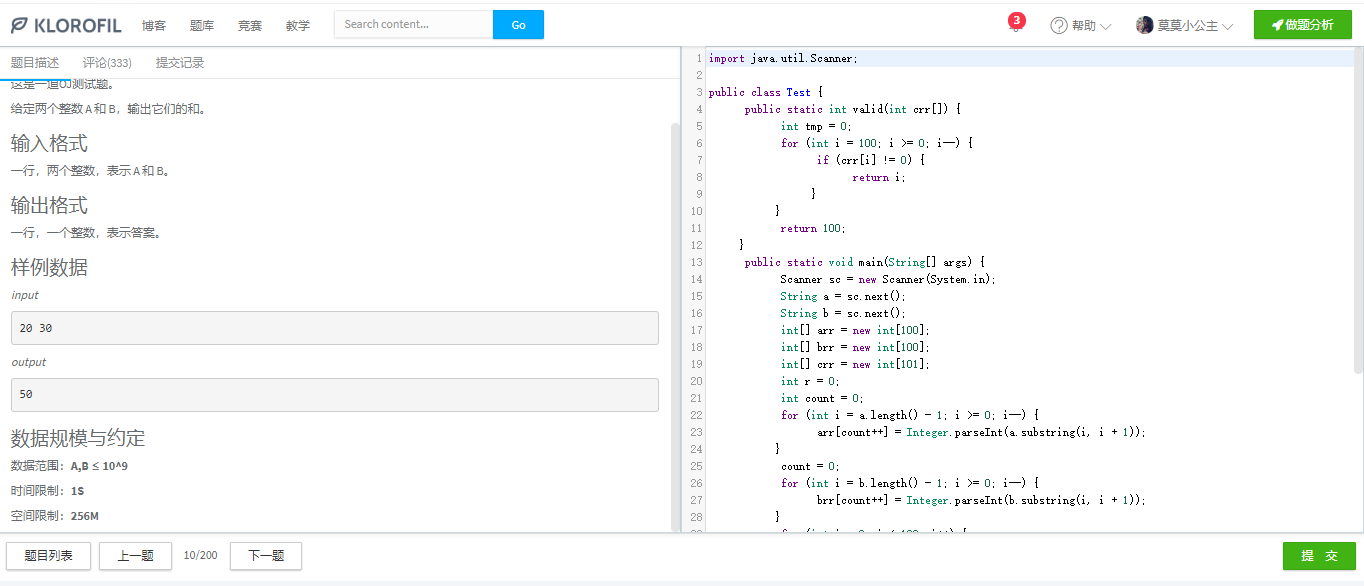The width and height of the screenshot is (1364, 586).
Task: Open the 题库 menu
Action: [202, 26]
